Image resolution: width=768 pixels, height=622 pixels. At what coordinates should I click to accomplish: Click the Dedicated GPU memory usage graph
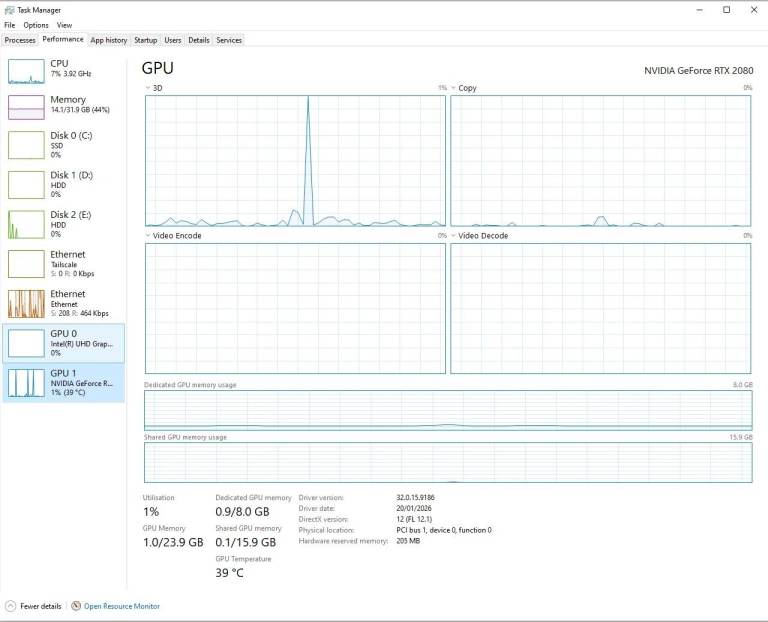pyautogui.click(x=448, y=410)
